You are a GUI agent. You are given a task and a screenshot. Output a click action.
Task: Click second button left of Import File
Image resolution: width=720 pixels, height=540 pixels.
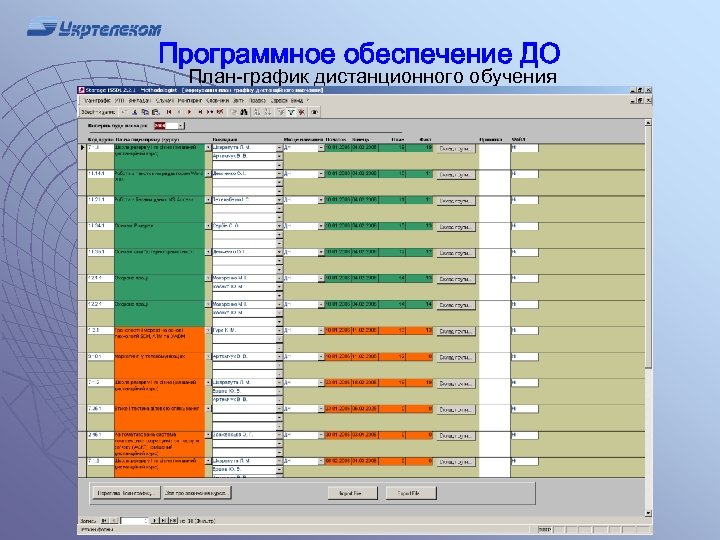[x=197, y=493]
